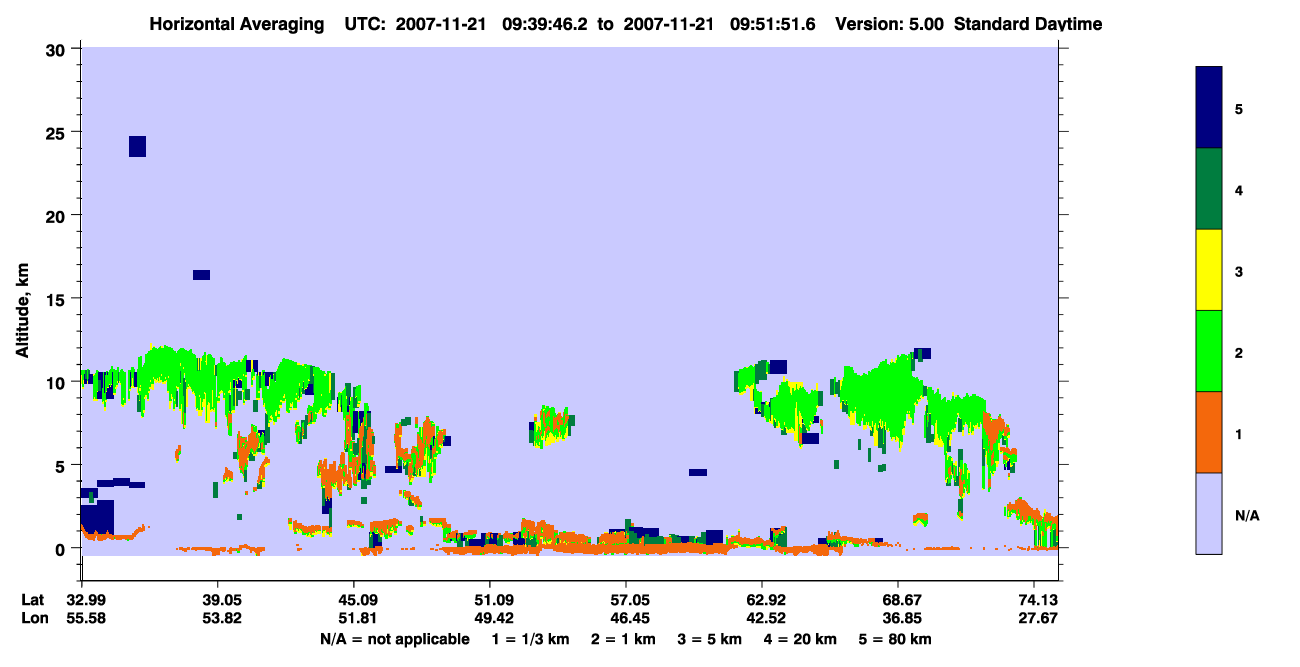Click the orange colorbar segment labeled 1
This screenshot has height=667, width=1300.
point(1209,432)
